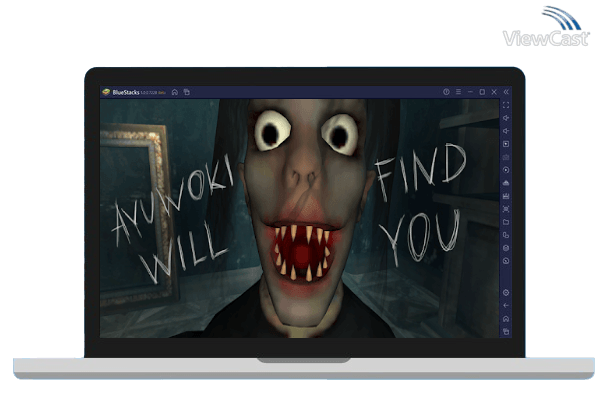Click the volume up icon
The width and height of the screenshot is (602, 414).
tap(506, 118)
